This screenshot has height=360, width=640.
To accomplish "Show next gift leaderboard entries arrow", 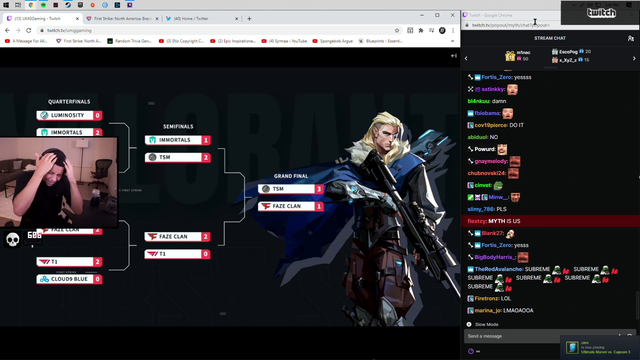I will point(634,58).
